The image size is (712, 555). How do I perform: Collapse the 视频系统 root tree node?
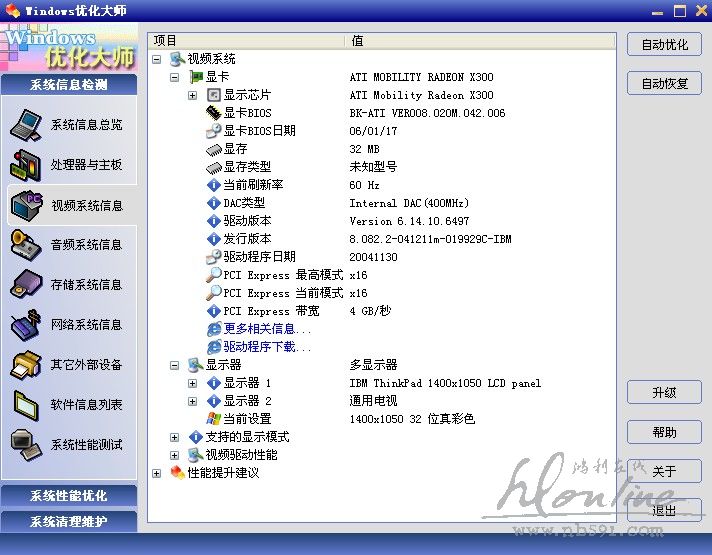click(157, 60)
